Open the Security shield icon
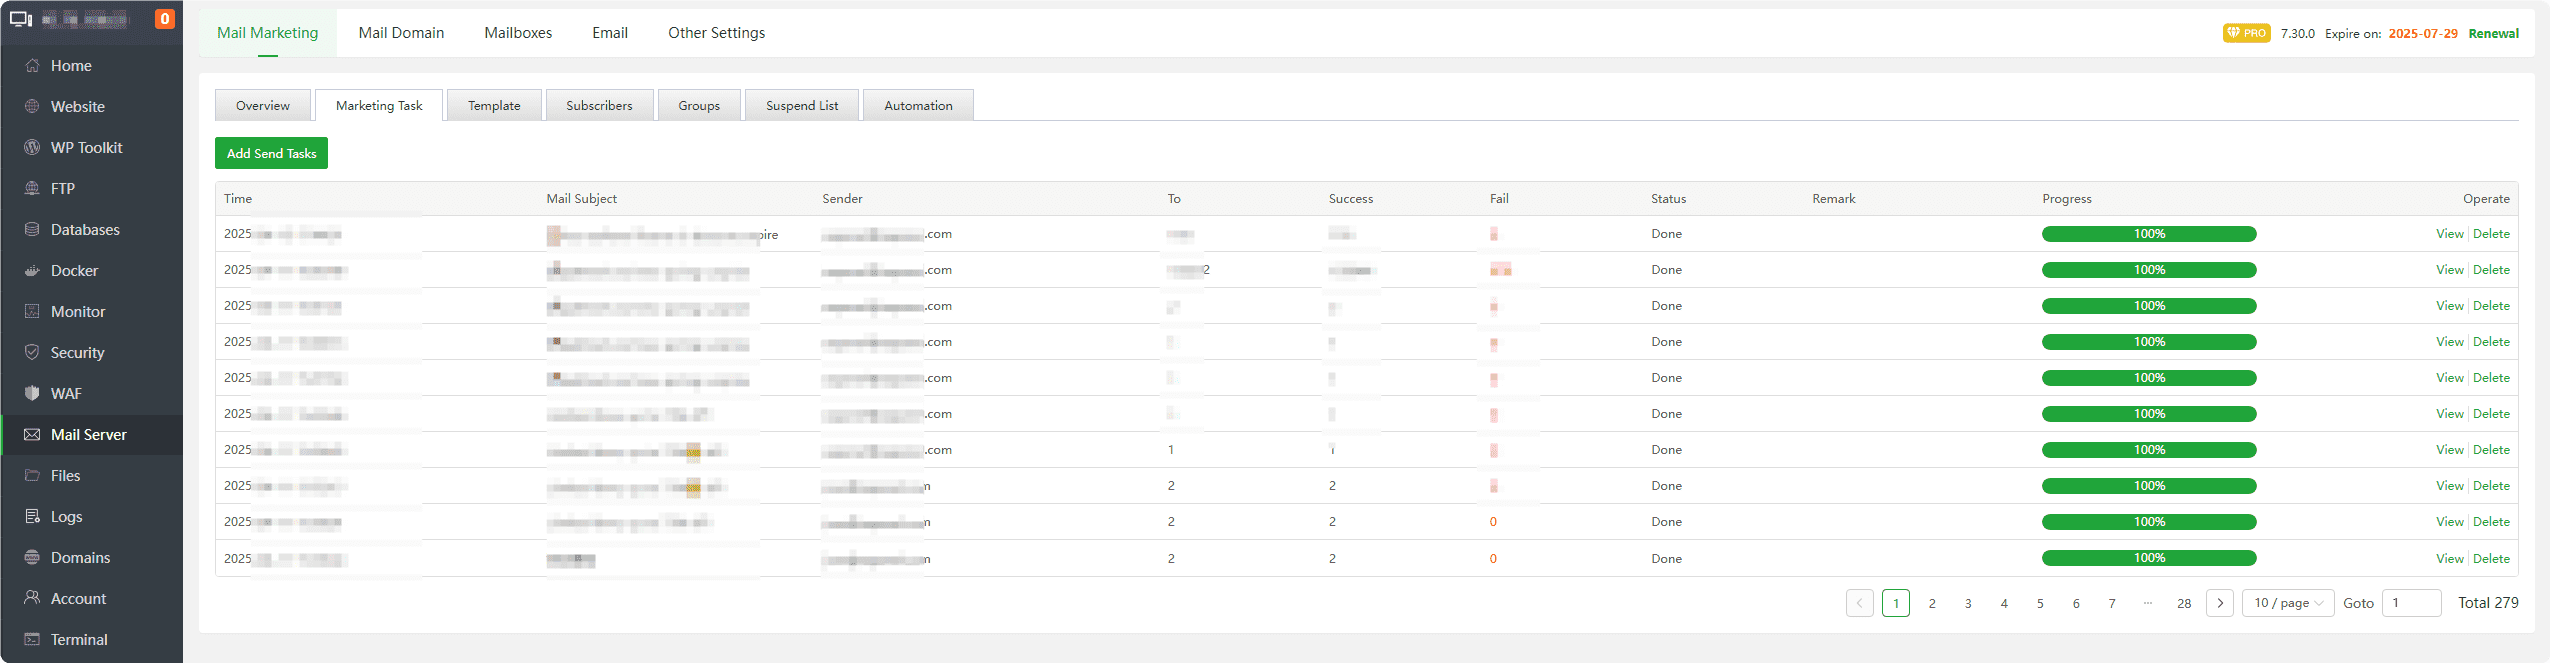 pyautogui.click(x=32, y=353)
